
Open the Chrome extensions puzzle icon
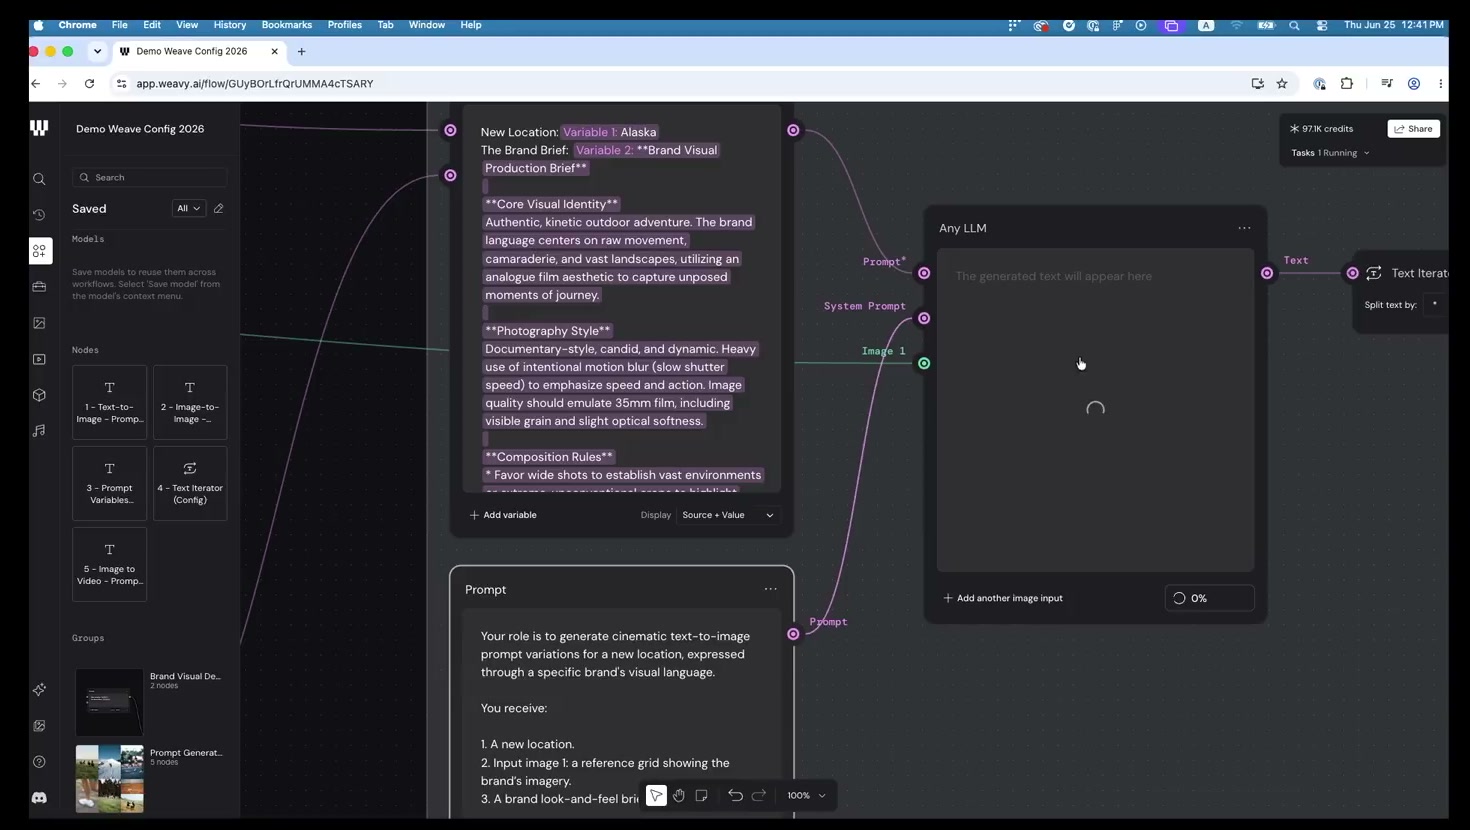click(x=1347, y=84)
